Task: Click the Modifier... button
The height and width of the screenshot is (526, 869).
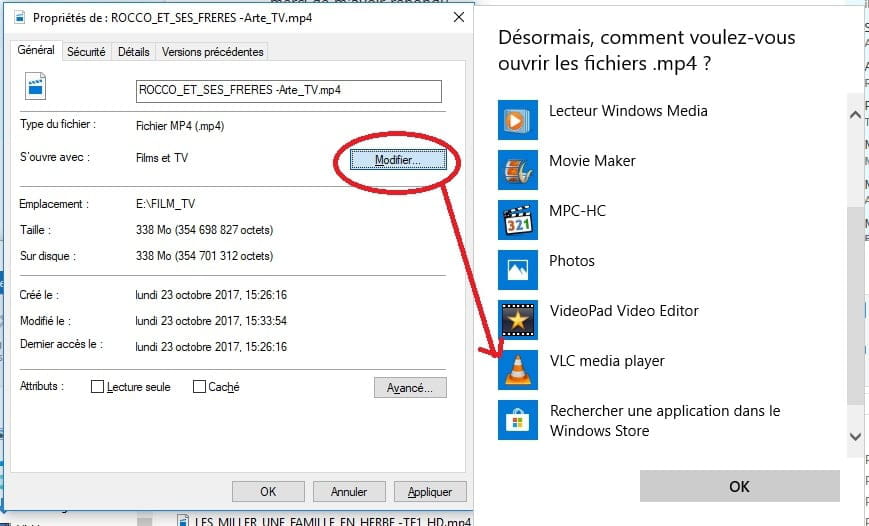Action: (x=398, y=160)
